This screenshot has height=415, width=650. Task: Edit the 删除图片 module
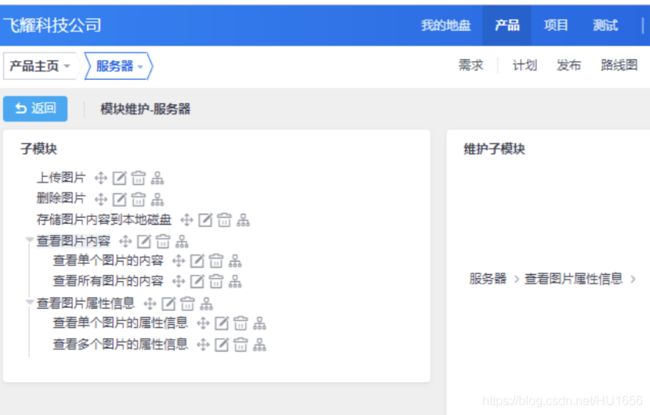[119, 199]
